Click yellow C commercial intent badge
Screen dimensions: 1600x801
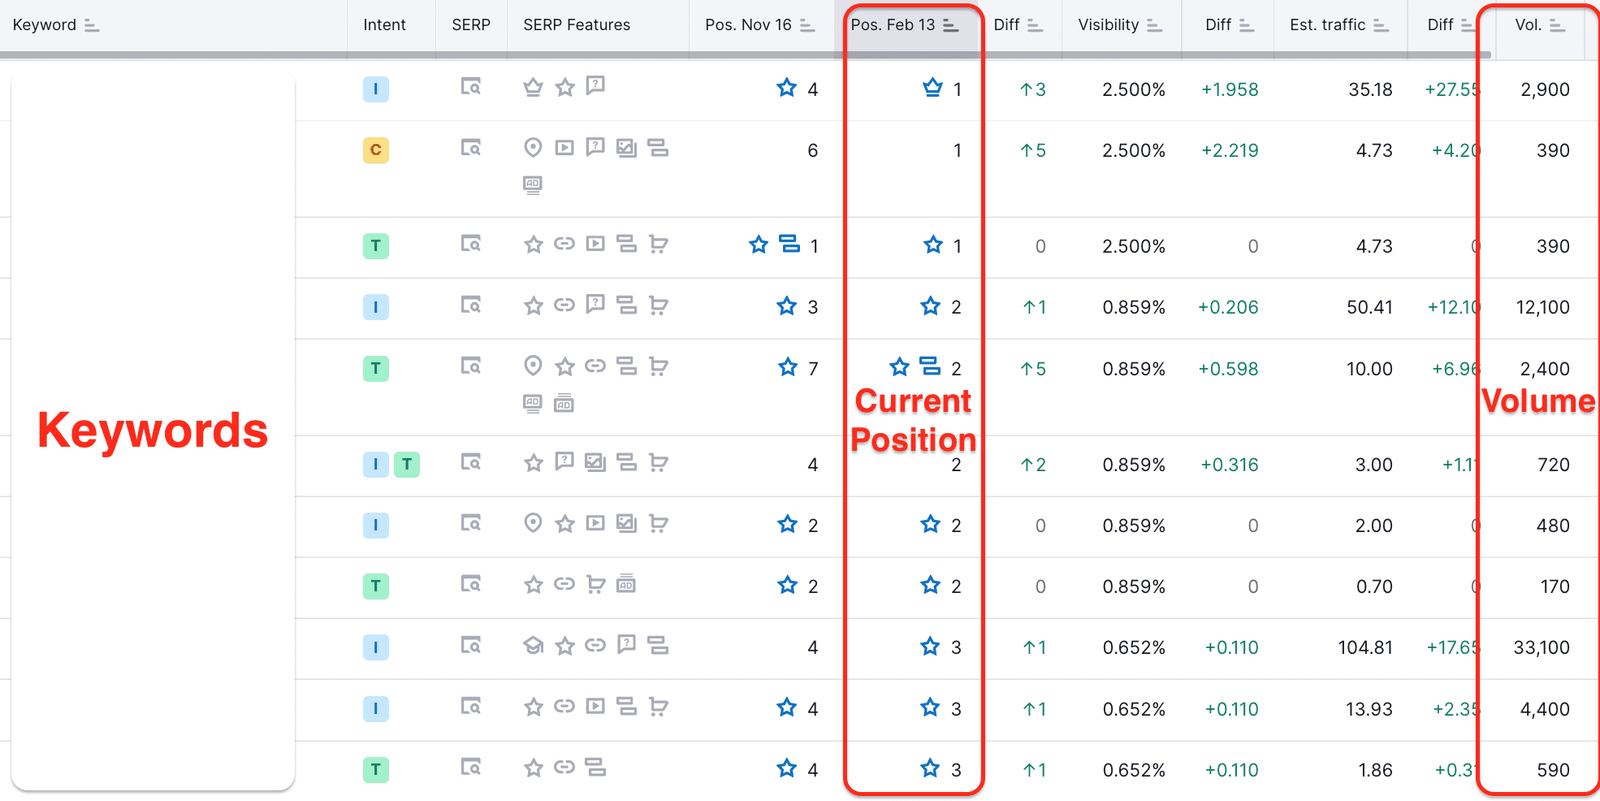(376, 150)
